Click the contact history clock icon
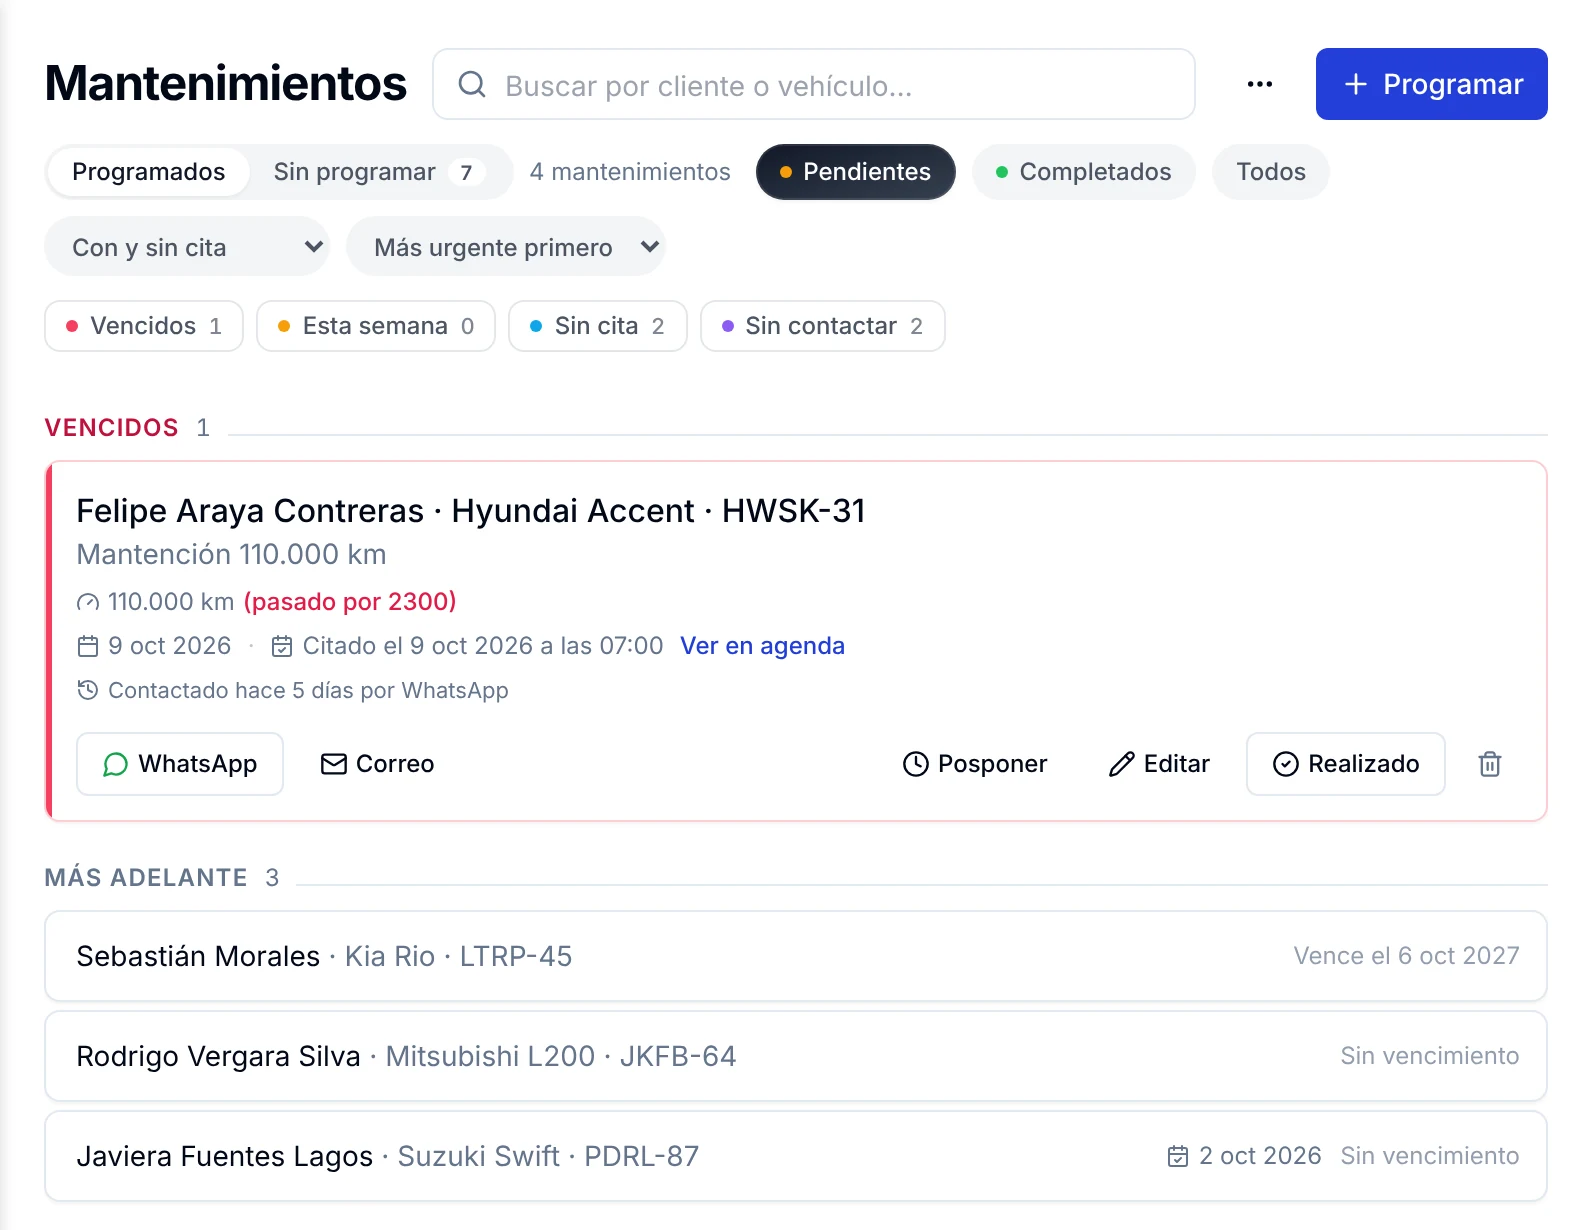The height and width of the screenshot is (1230, 1596). click(x=88, y=690)
